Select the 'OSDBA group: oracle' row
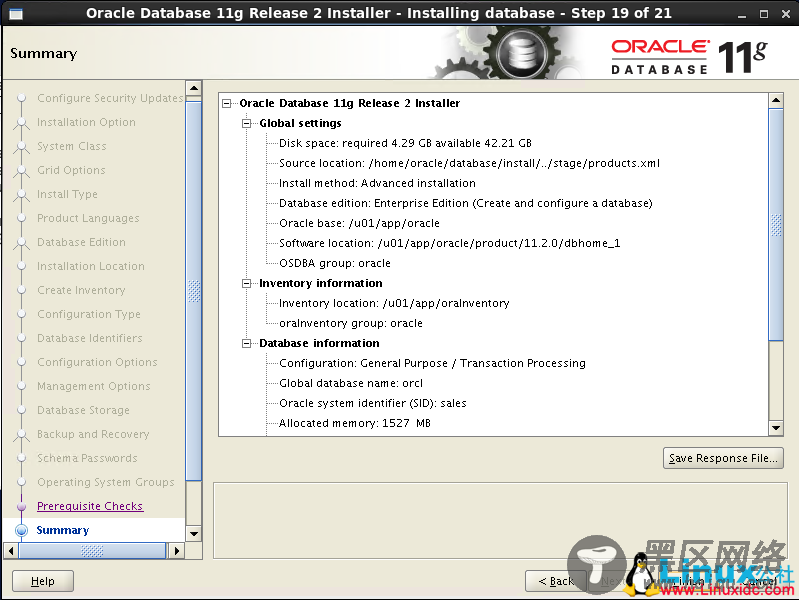This screenshot has width=799, height=600. [335, 264]
